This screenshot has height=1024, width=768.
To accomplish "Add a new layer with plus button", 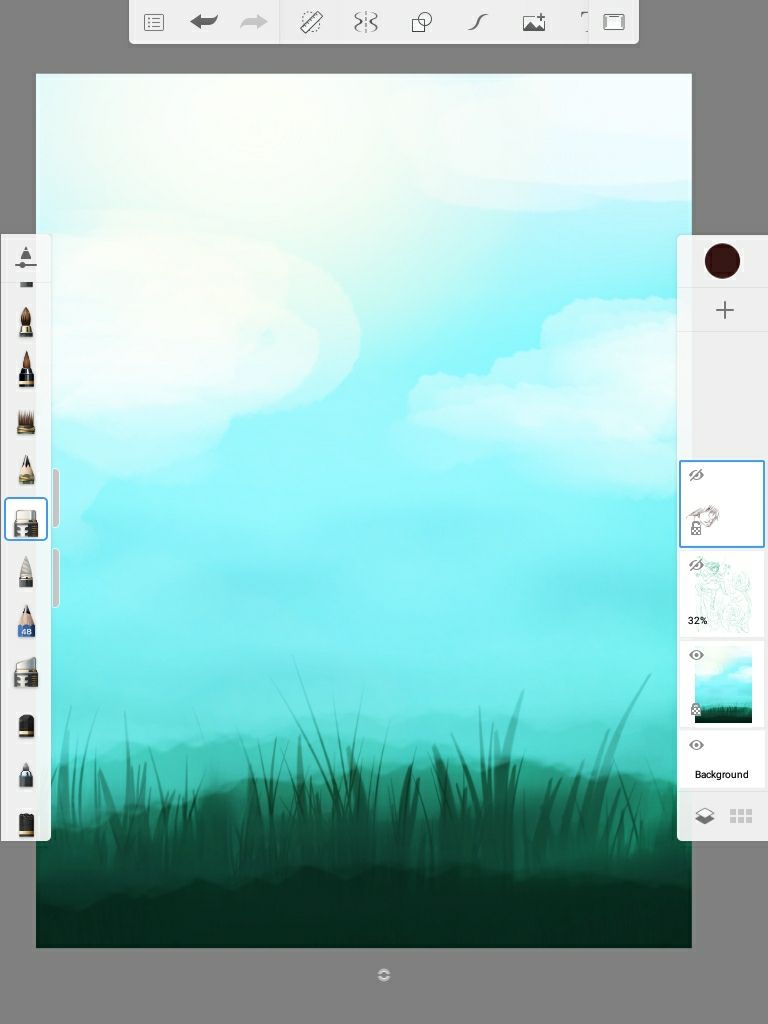I will (724, 310).
